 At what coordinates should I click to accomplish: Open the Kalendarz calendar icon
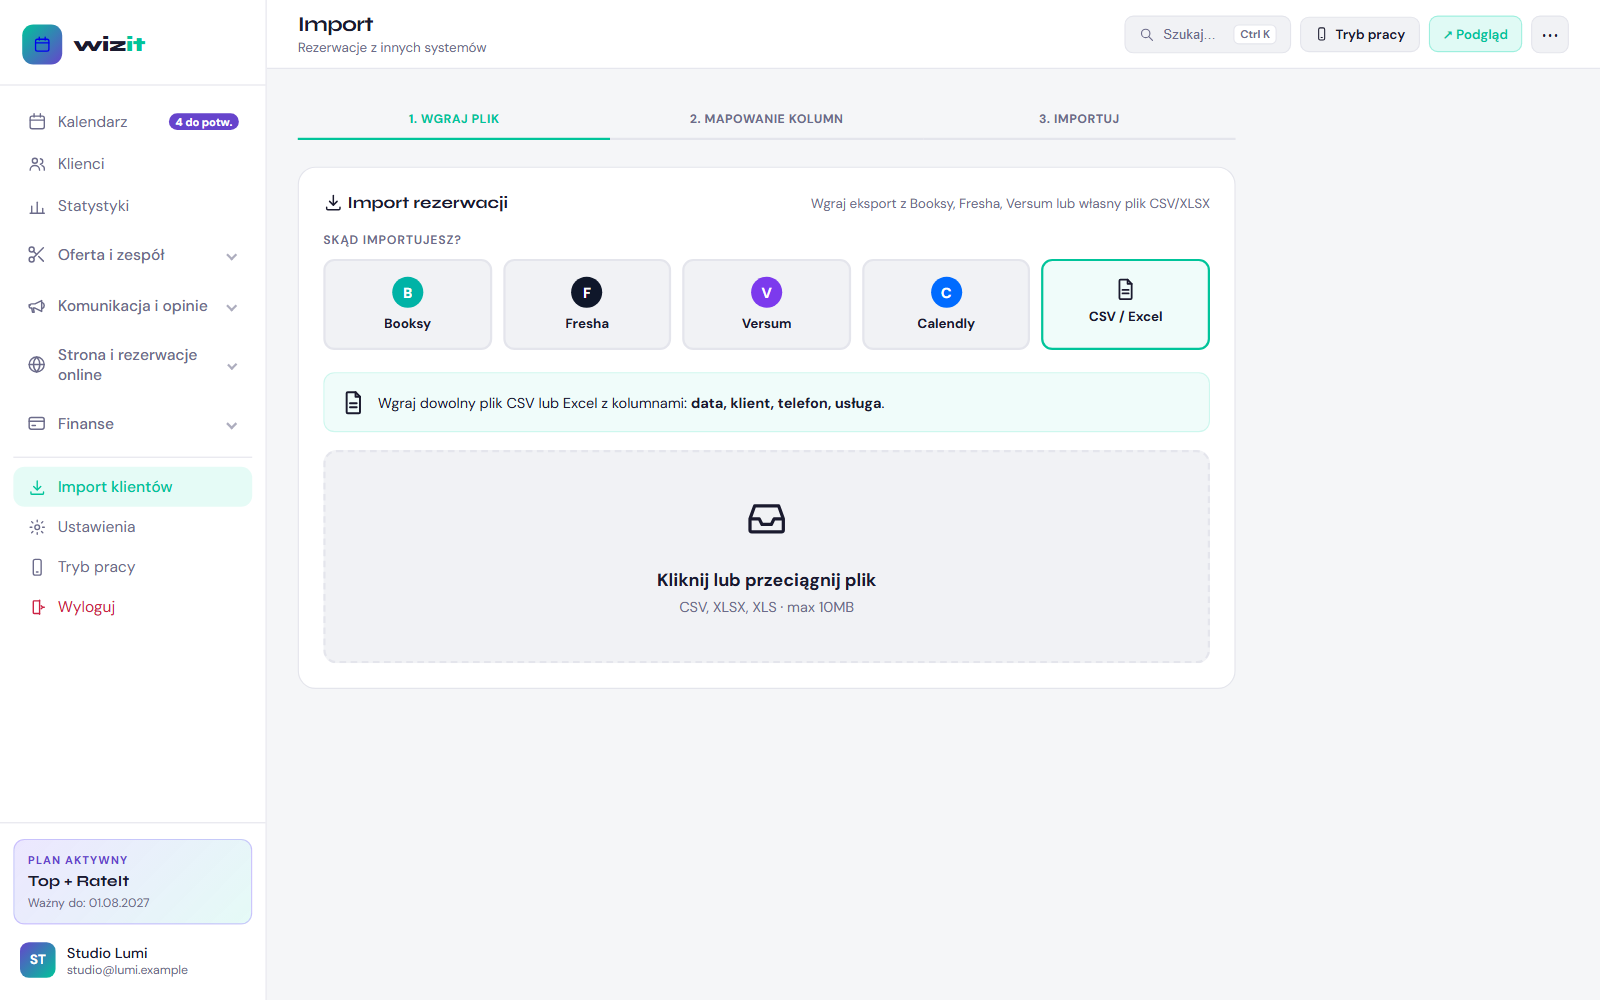click(x=37, y=122)
